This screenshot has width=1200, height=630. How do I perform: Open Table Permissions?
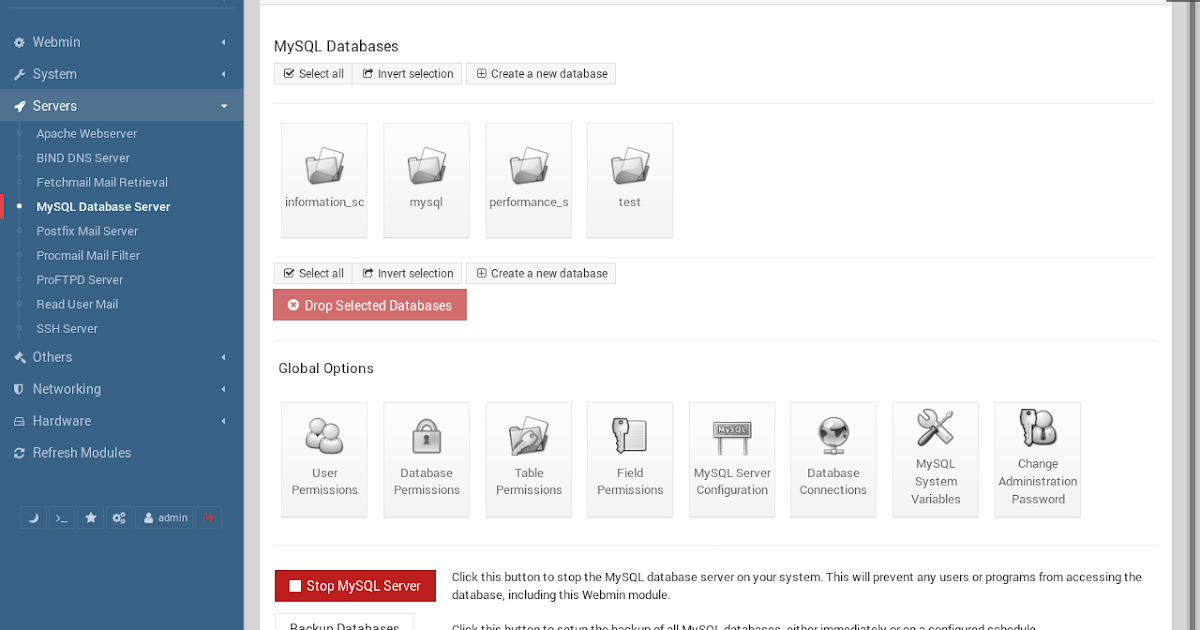528,459
